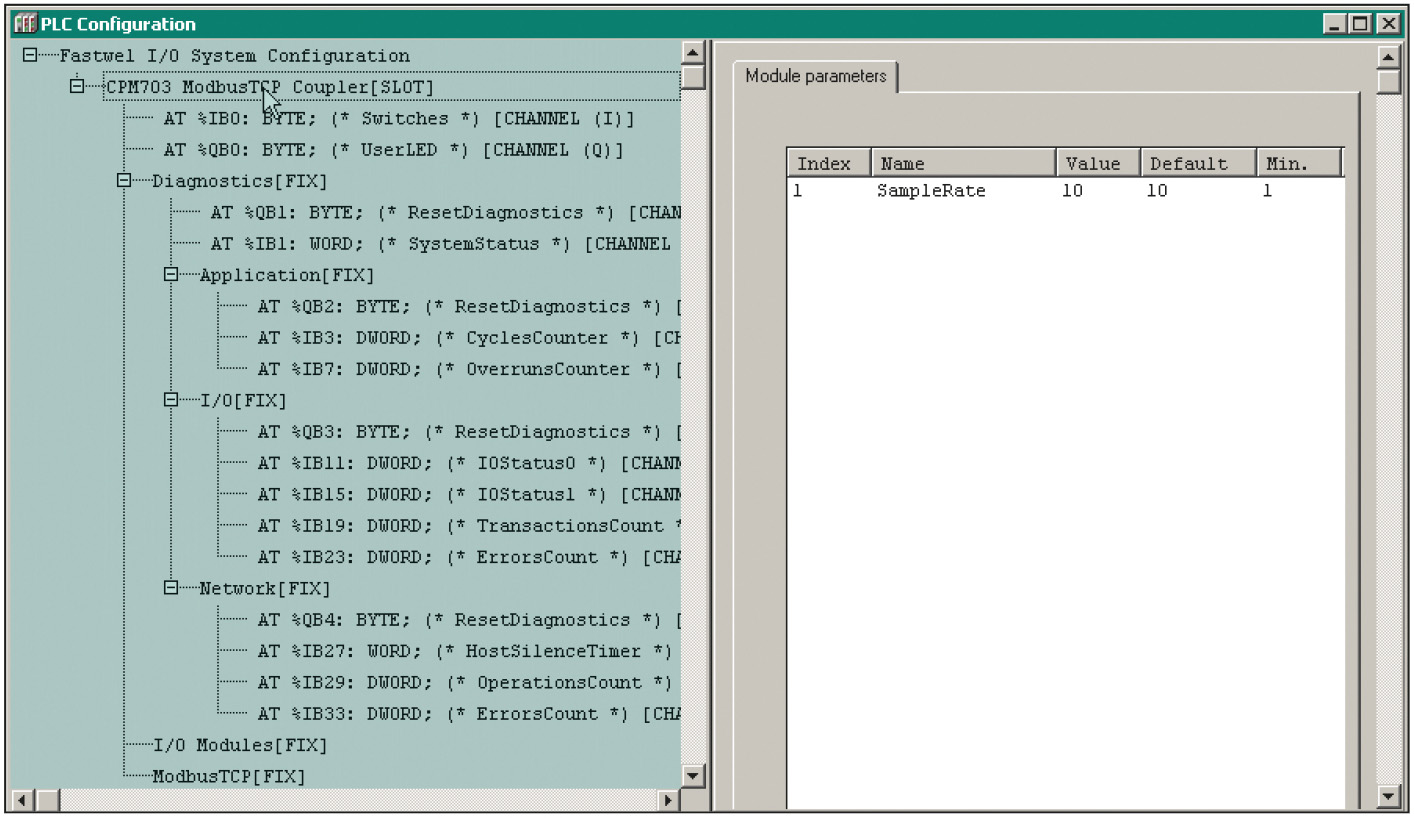Collapse the Fastwel I/O System Configuration root node
1414x818 pixels.
(30, 56)
